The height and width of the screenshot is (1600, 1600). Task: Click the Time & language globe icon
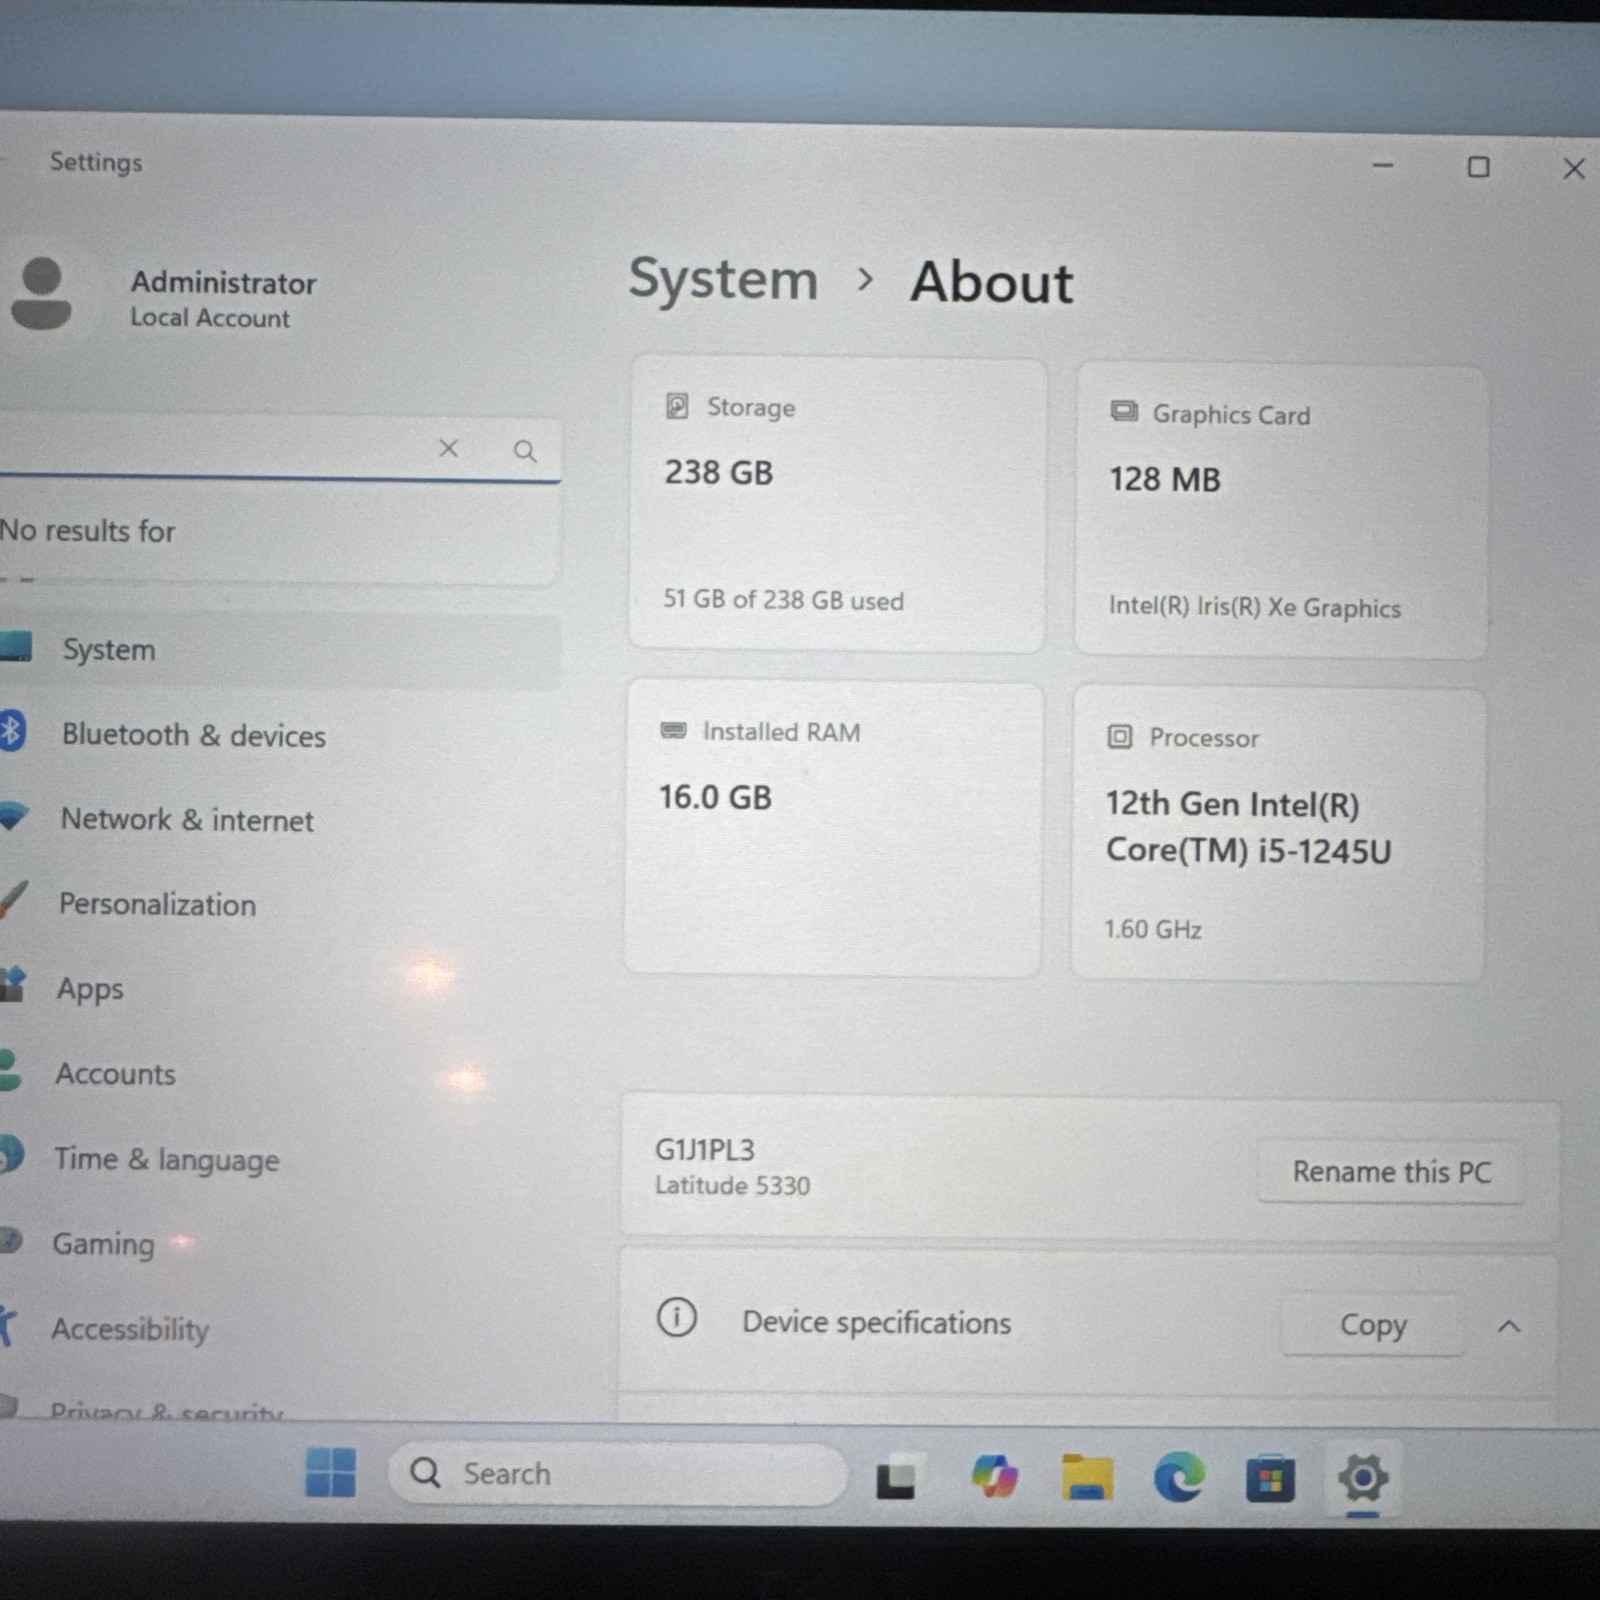point(12,1154)
